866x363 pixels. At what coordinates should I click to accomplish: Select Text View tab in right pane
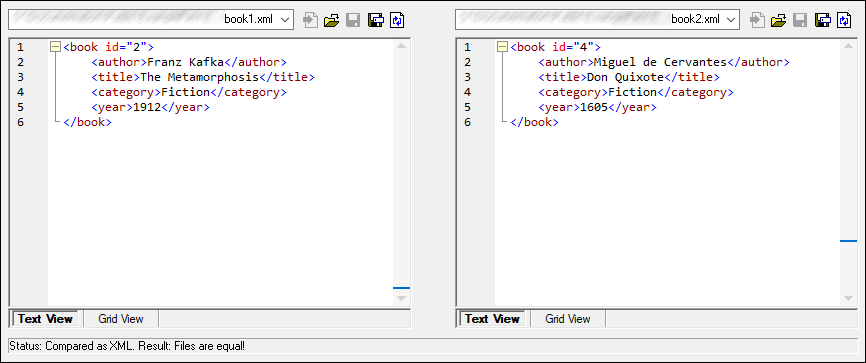pos(492,319)
